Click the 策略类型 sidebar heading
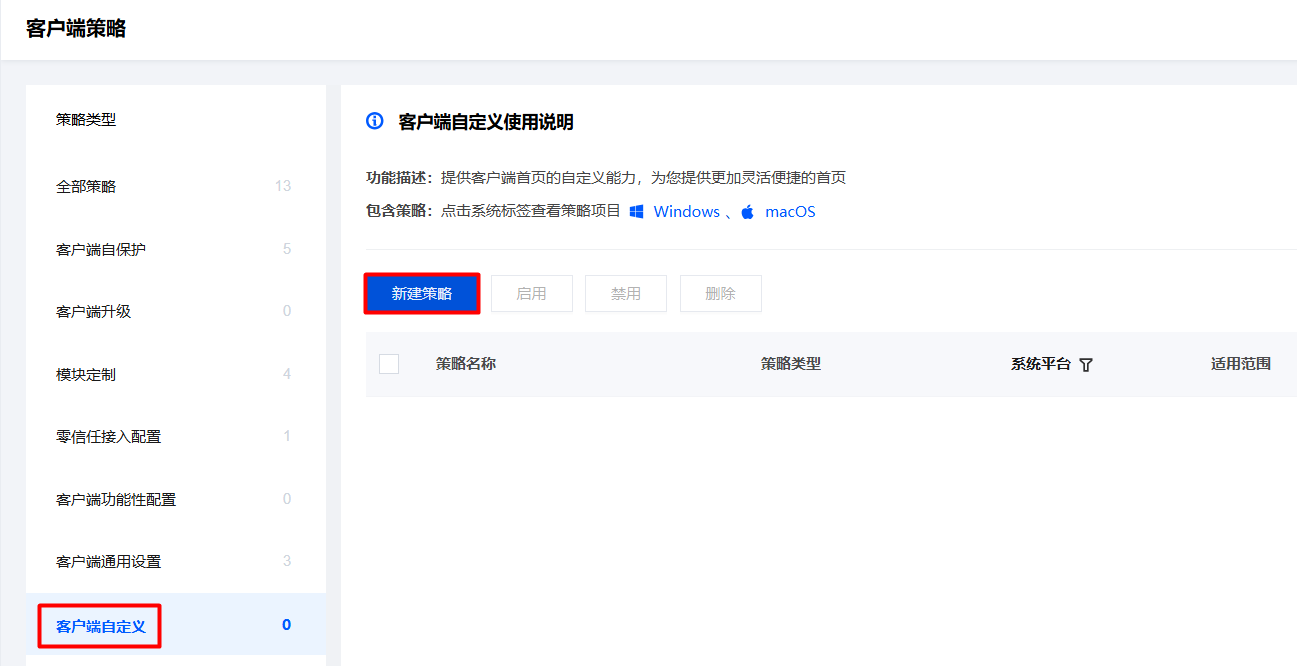The image size is (1297, 666). click(x=86, y=120)
